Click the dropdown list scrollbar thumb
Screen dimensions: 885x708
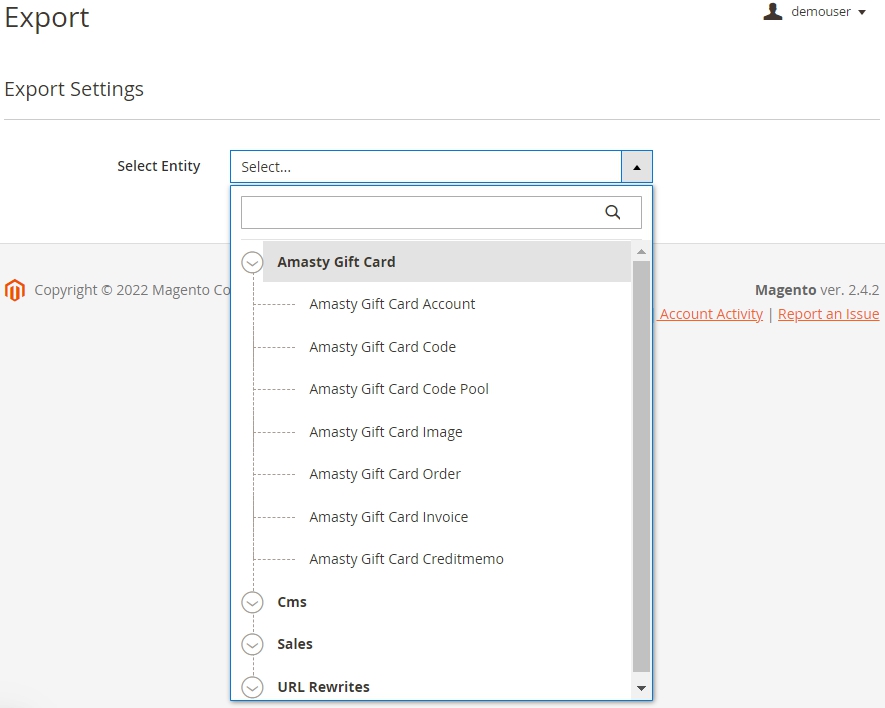point(641,466)
